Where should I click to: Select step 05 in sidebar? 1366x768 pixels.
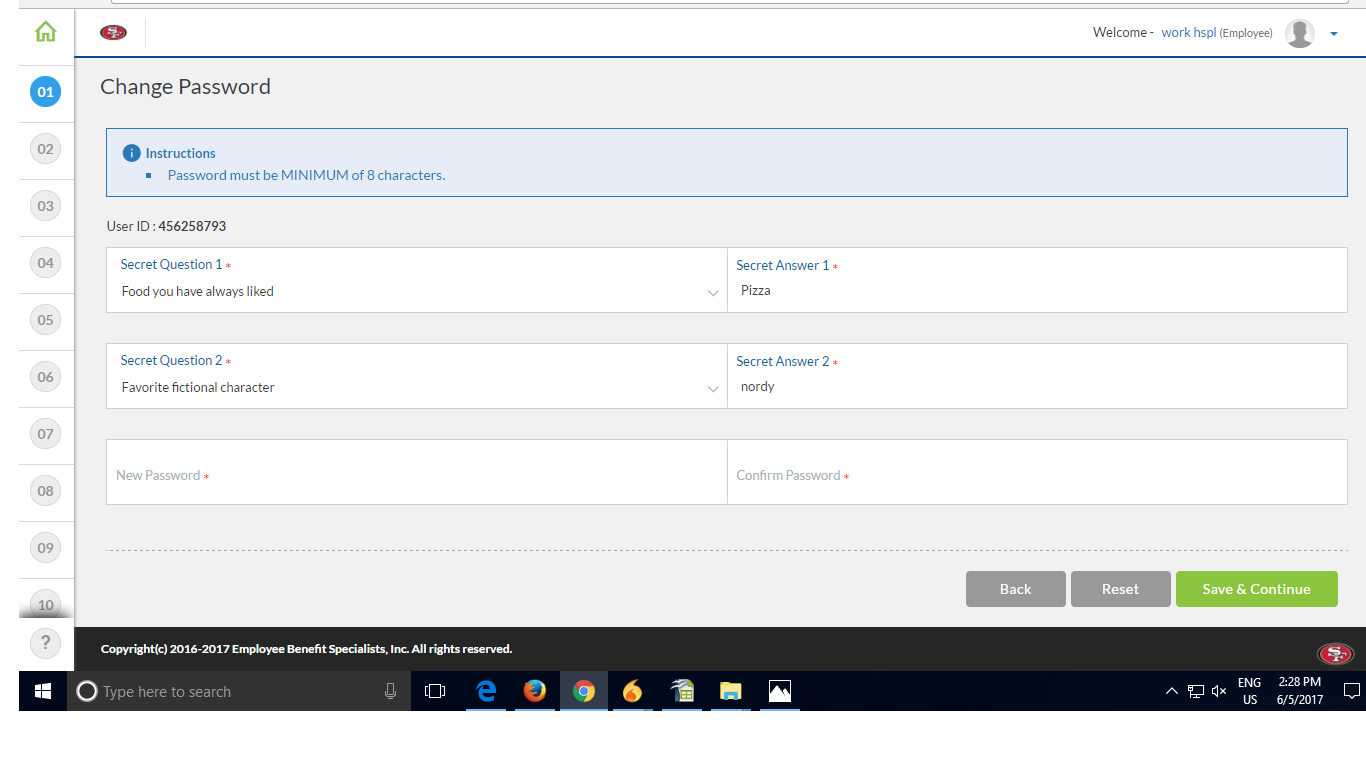tap(46, 320)
